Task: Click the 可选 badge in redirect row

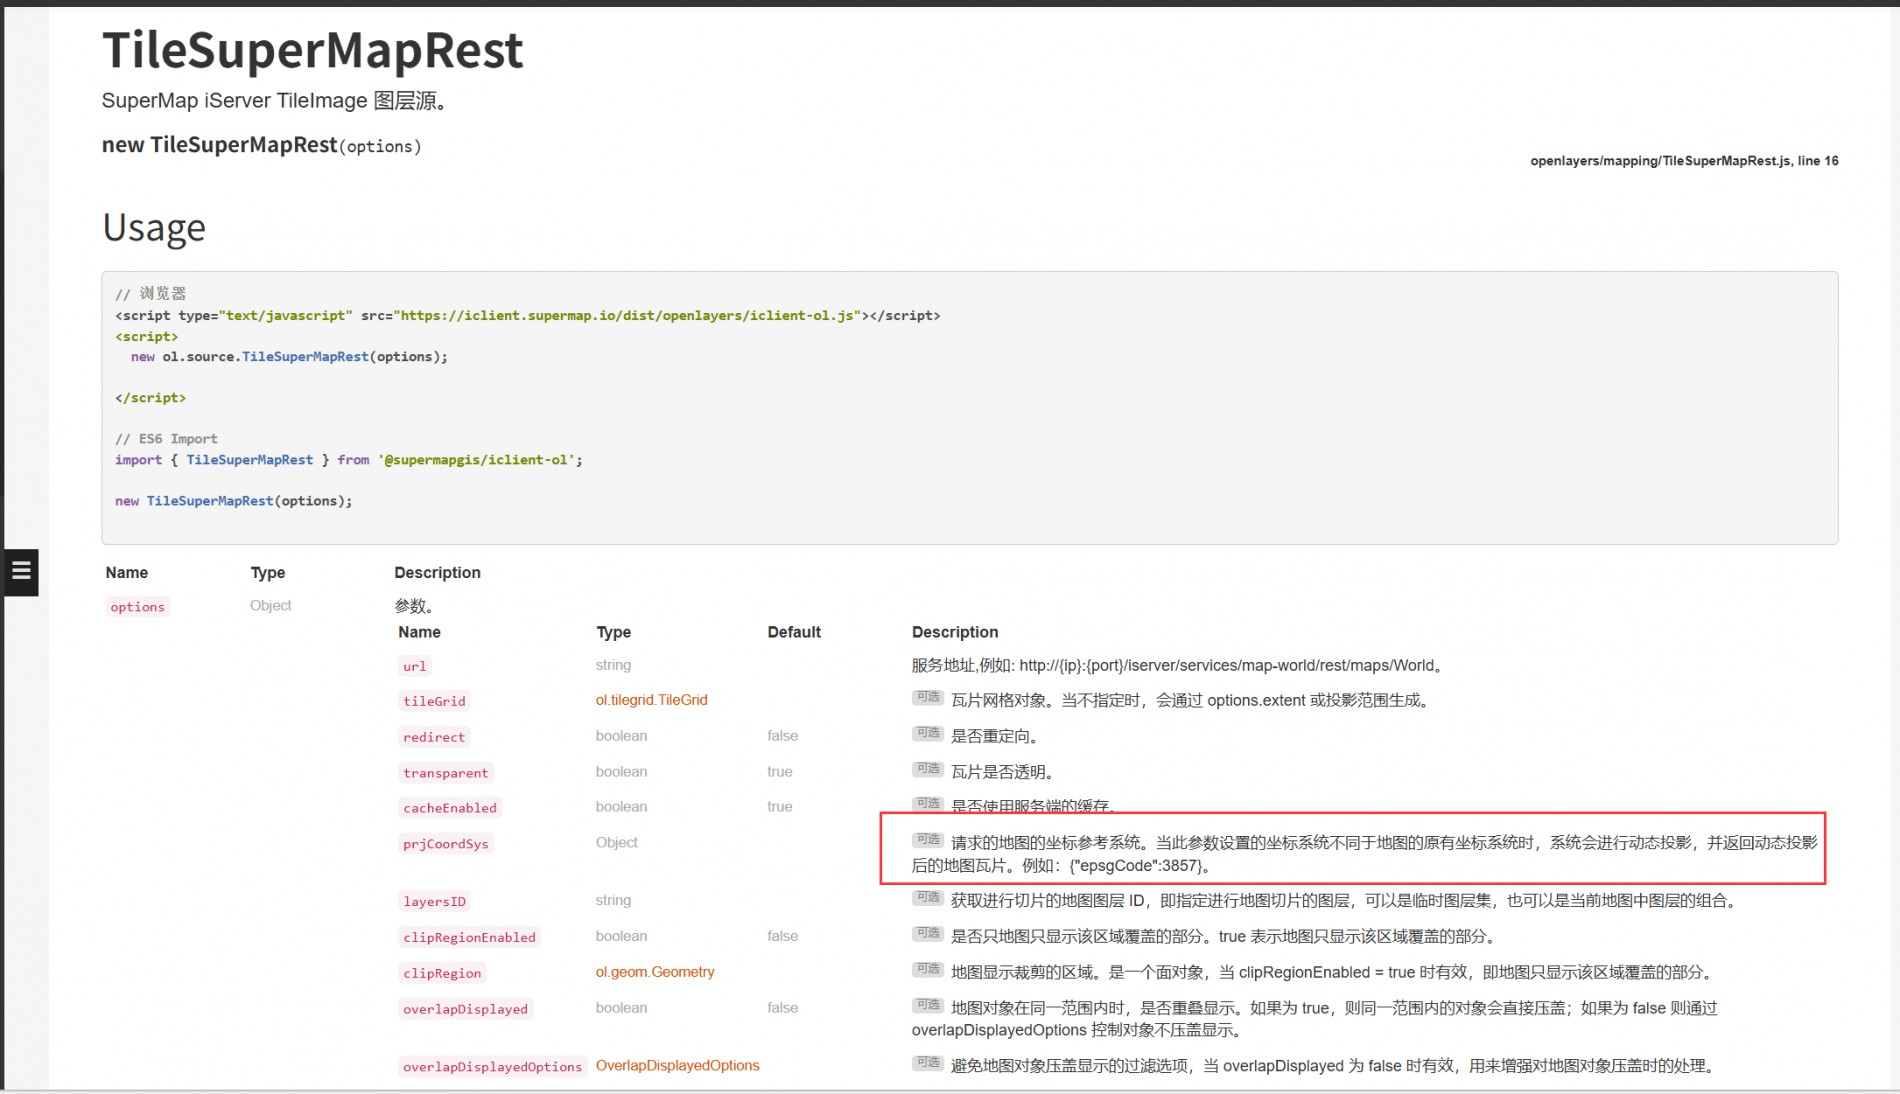Action: [927, 734]
